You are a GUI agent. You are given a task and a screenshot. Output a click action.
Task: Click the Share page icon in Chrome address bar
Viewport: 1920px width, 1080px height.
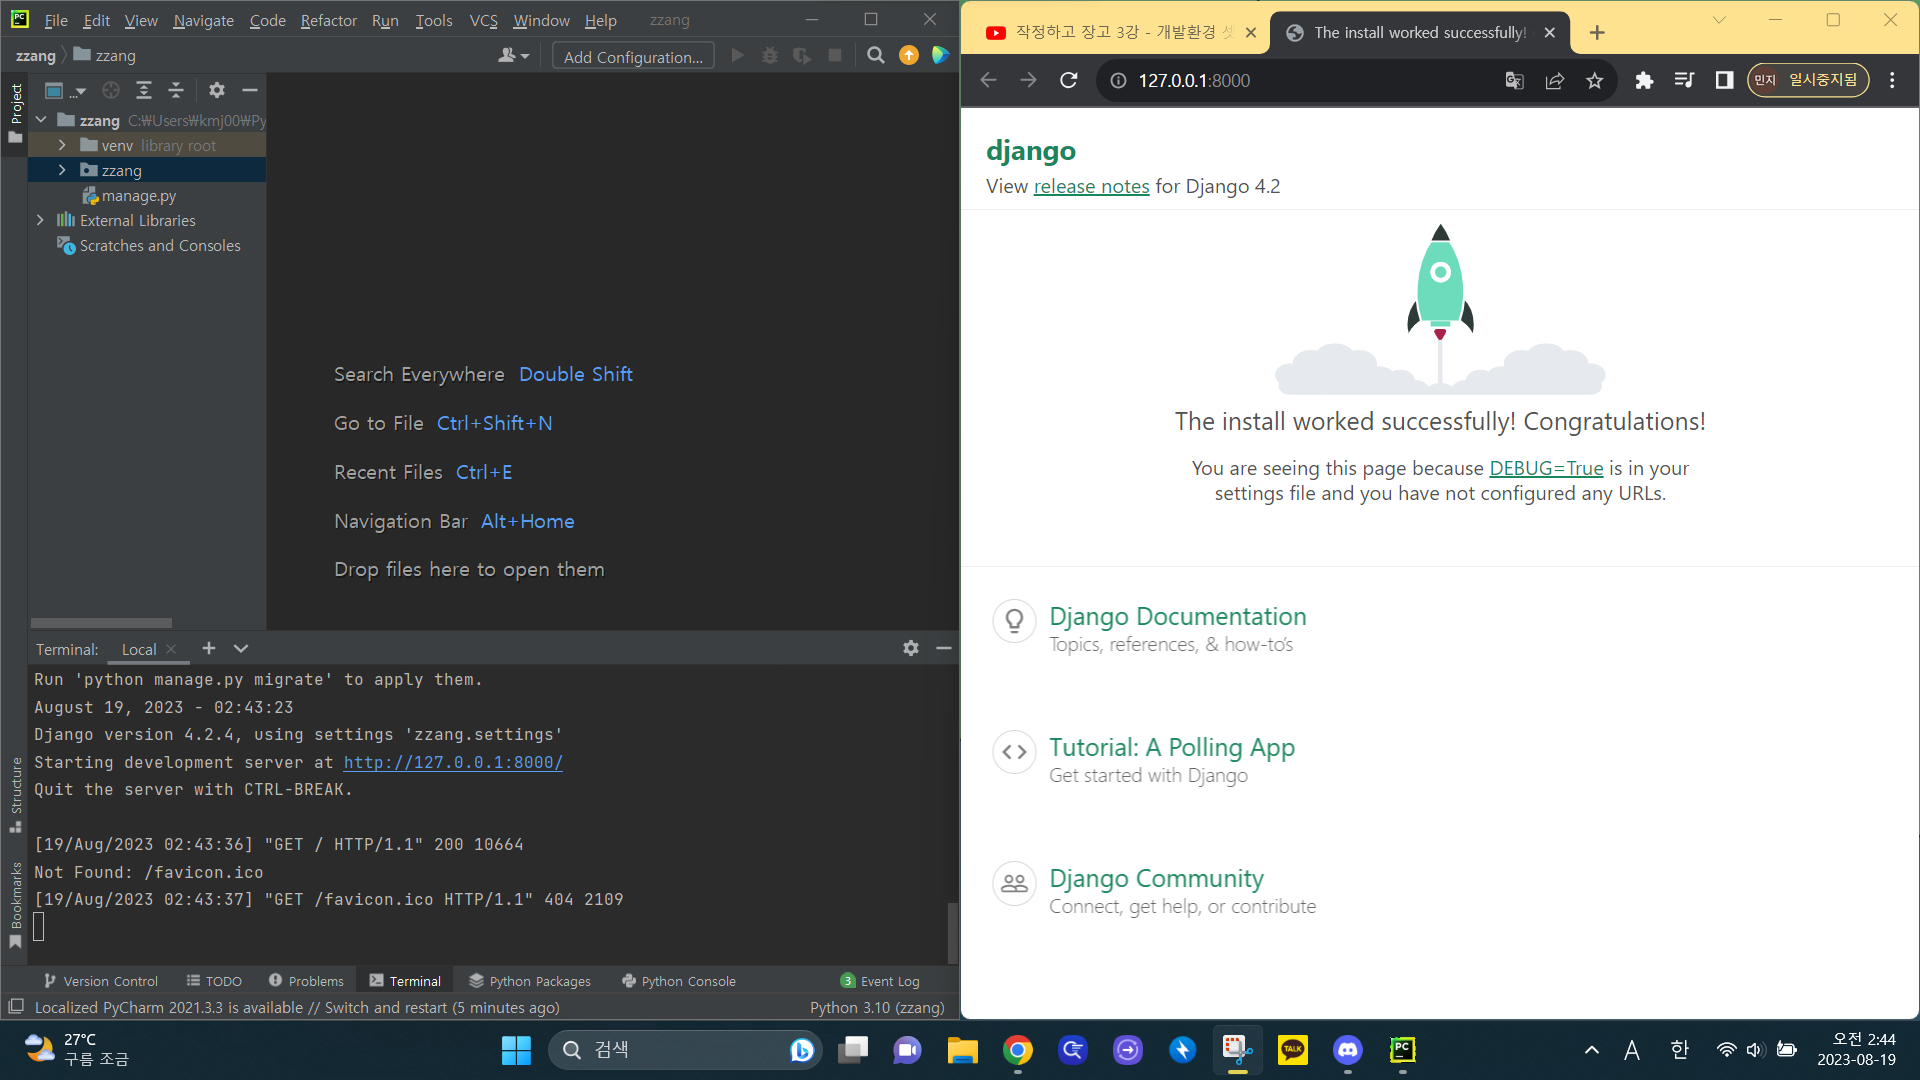coord(1555,80)
